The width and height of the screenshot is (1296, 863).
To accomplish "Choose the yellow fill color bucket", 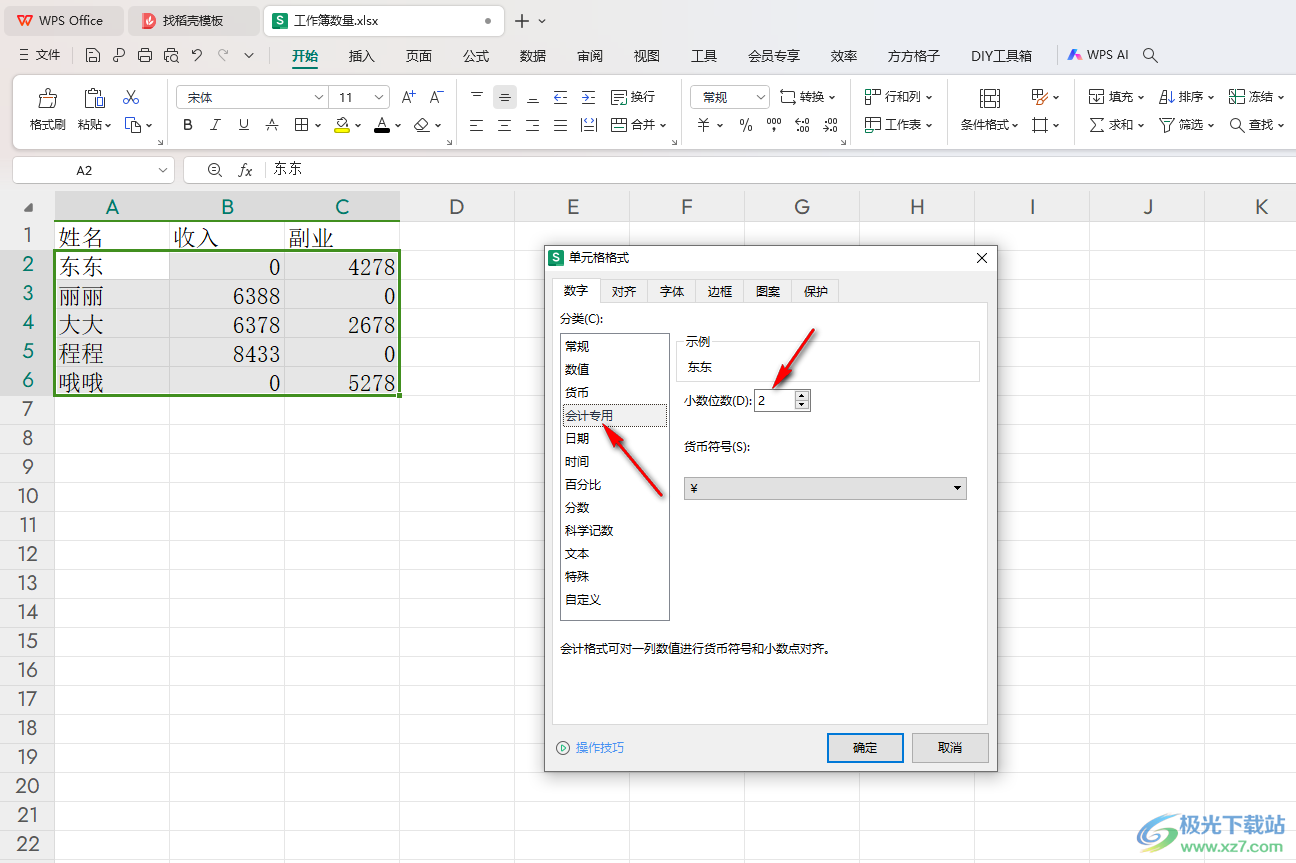I will (x=342, y=125).
